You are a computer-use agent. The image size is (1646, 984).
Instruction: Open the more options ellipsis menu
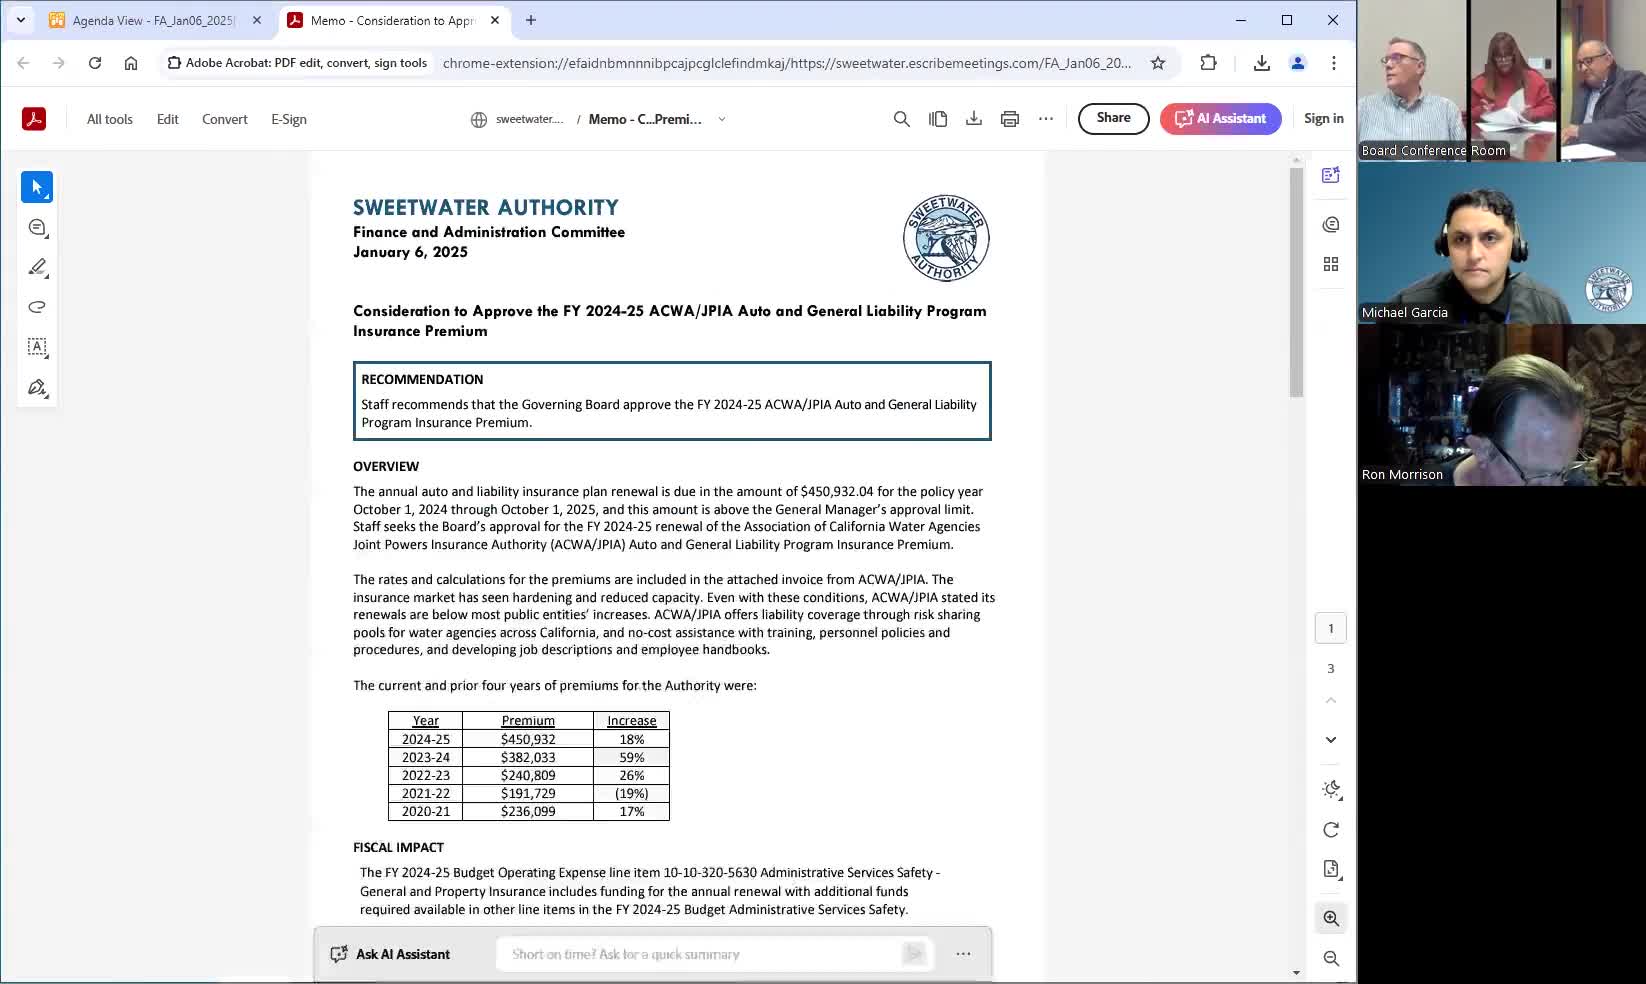[x=1046, y=118]
